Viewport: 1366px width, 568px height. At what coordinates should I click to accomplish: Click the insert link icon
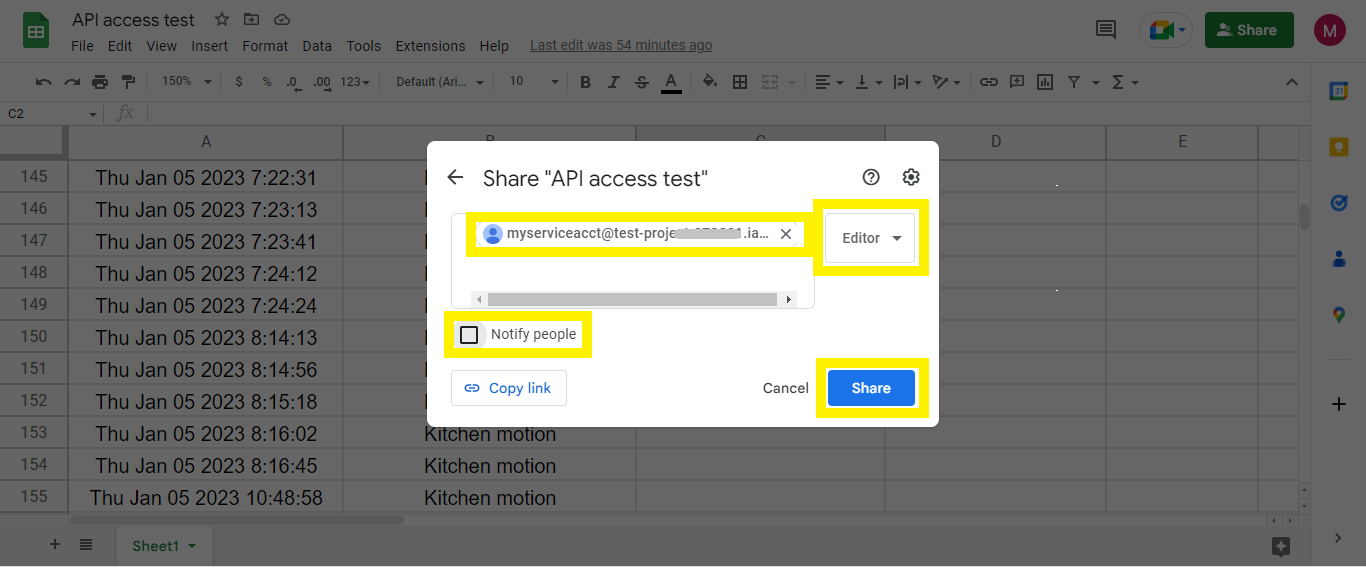[988, 82]
